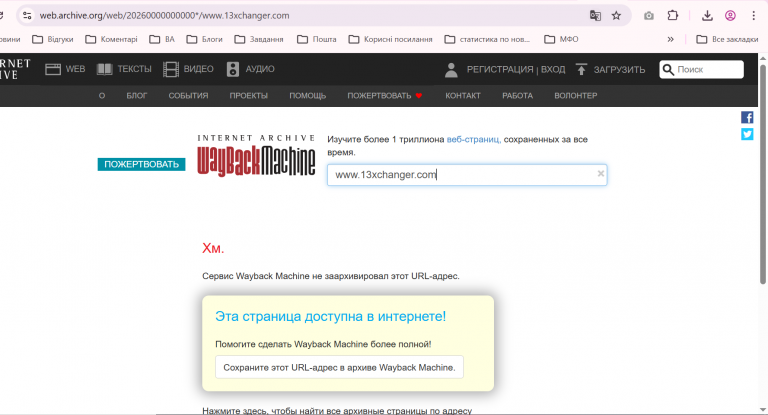Viewport: 768px width, 415px height.
Task: Open the Корисні посилання bookmarks folder
Action: [390, 39]
